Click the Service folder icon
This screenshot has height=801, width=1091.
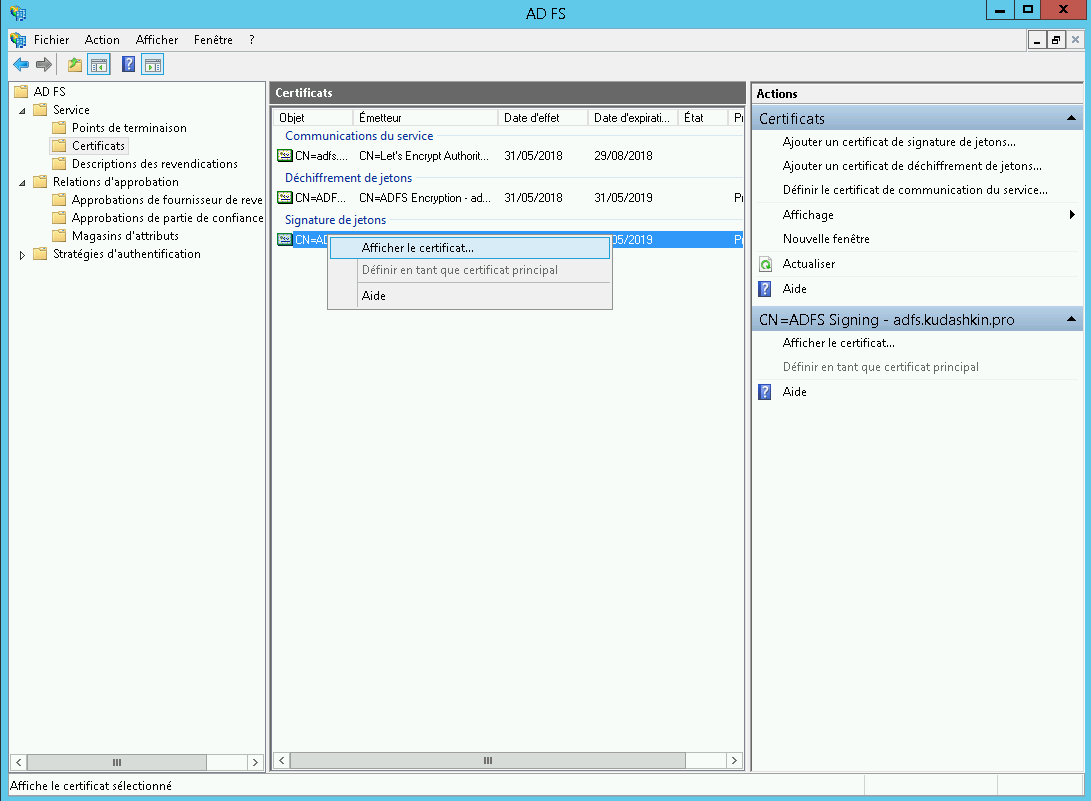40,109
